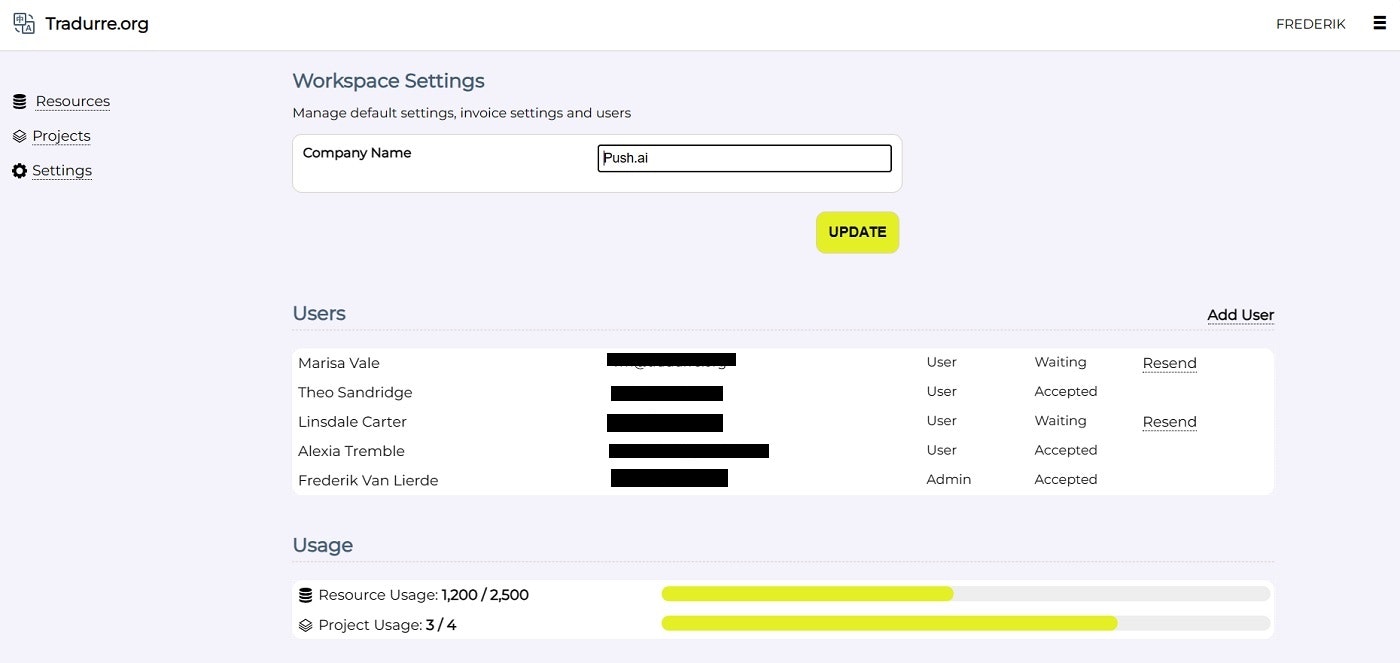Image resolution: width=1400 pixels, height=663 pixels.
Task: Open the hamburger menu icon
Action: click(x=1380, y=23)
